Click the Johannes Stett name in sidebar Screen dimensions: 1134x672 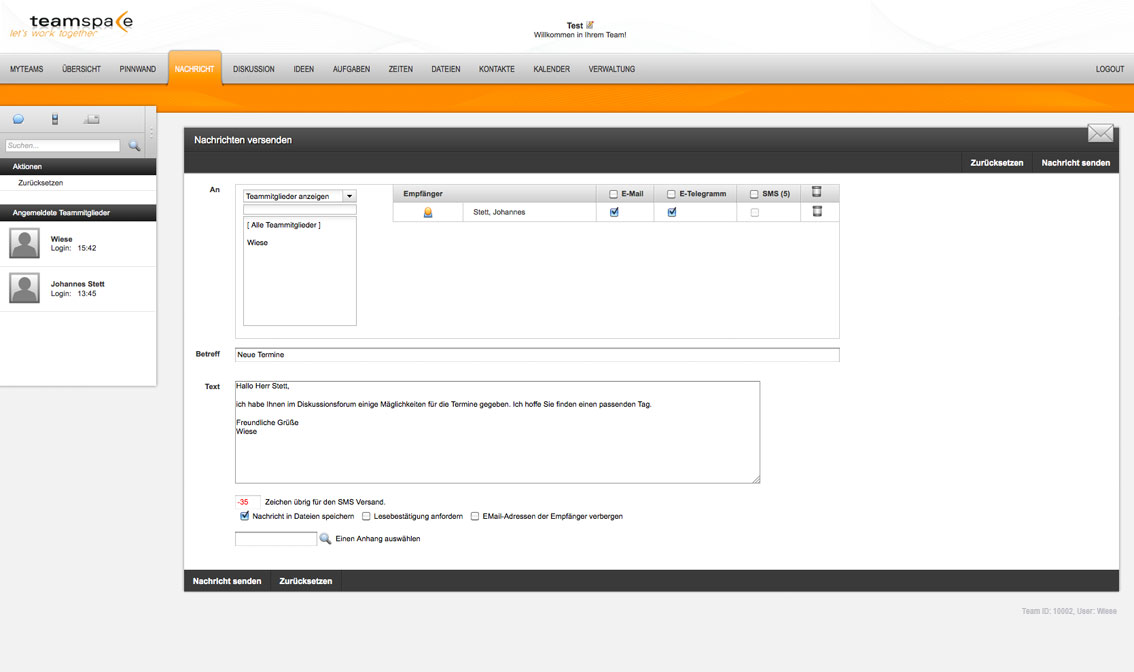[x=77, y=284]
